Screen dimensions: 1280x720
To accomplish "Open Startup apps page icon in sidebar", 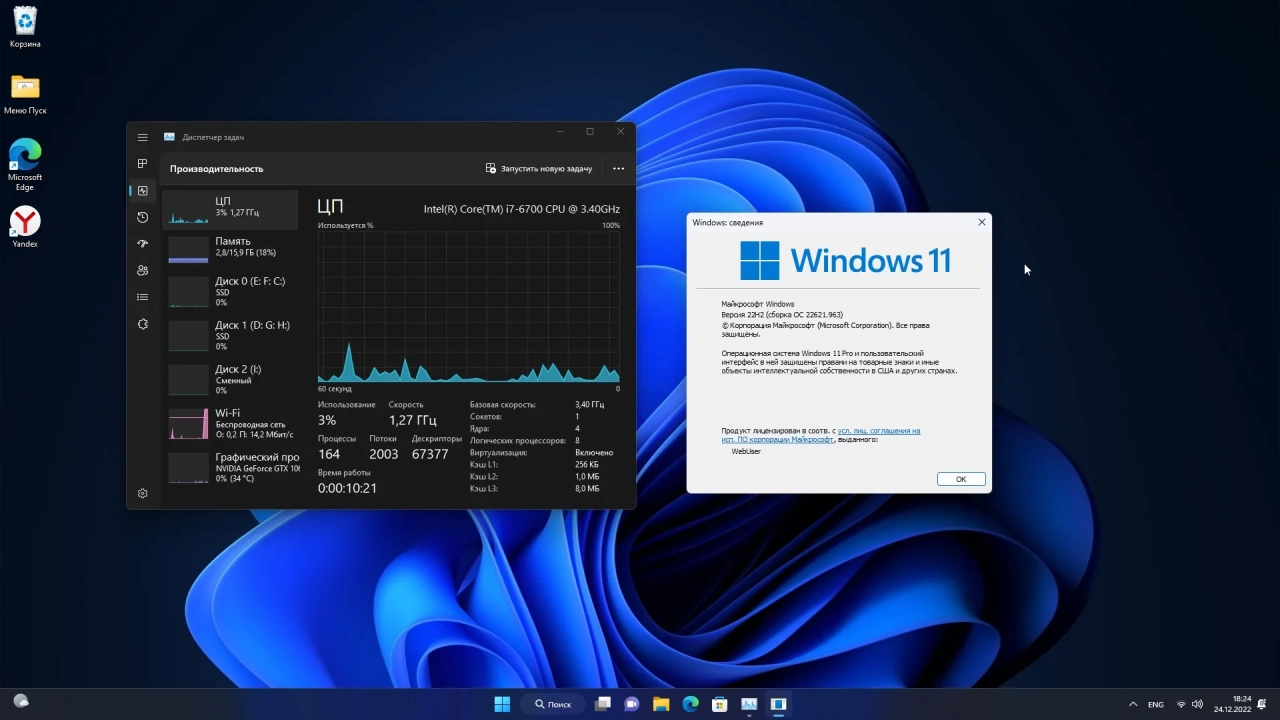I will pyautogui.click(x=143, y=243).
